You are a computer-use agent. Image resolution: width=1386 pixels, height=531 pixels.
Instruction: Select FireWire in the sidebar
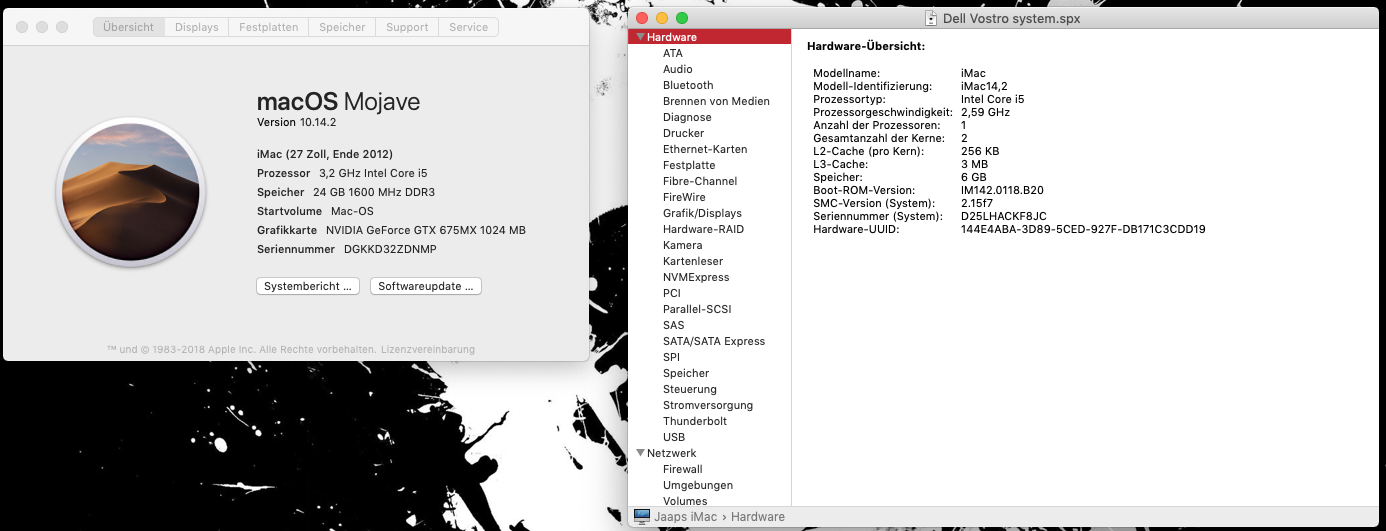[710, 197]
